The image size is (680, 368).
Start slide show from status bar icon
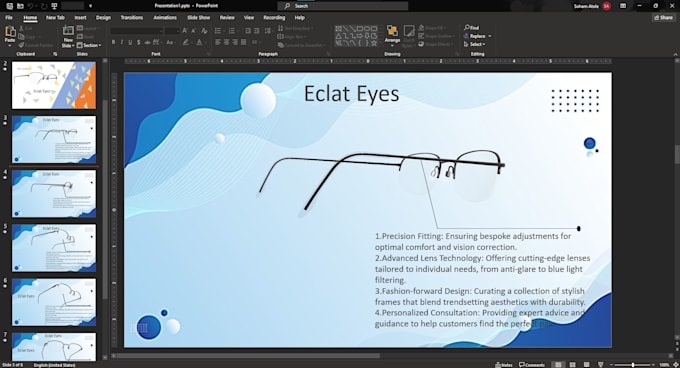(x=601, y=365)
